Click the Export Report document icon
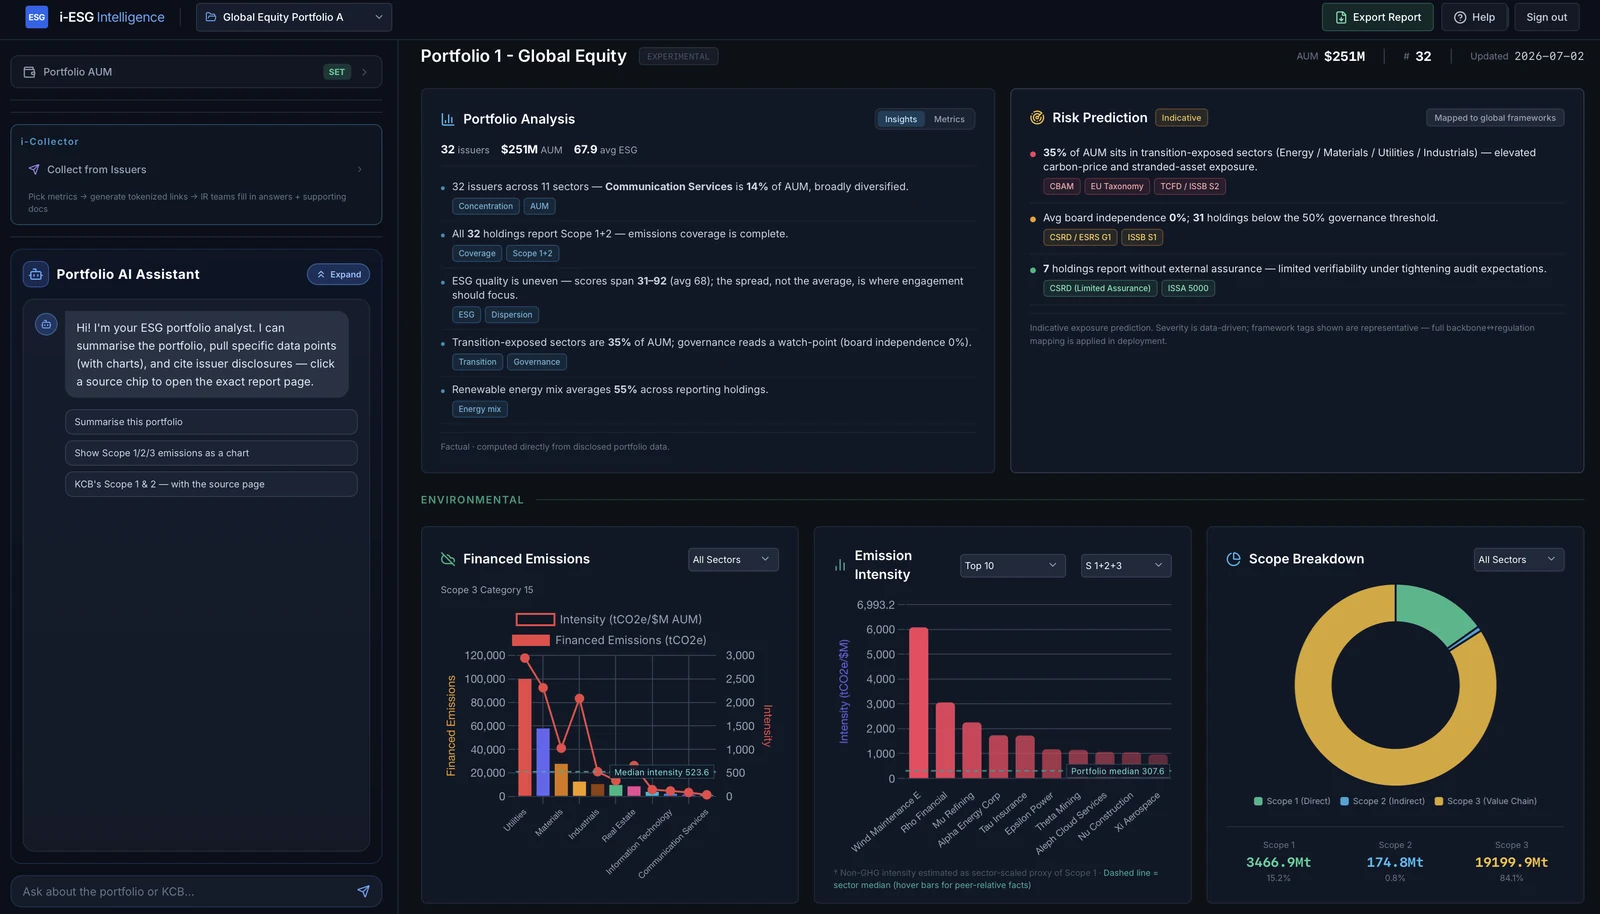The width and height of the screenshot is (1600, 914). point(1341,17)
